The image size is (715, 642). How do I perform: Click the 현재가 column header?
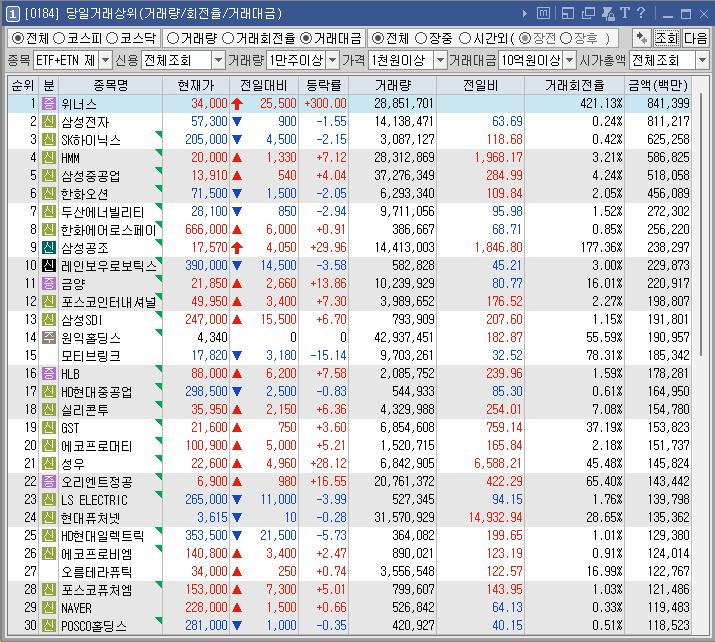196,85
